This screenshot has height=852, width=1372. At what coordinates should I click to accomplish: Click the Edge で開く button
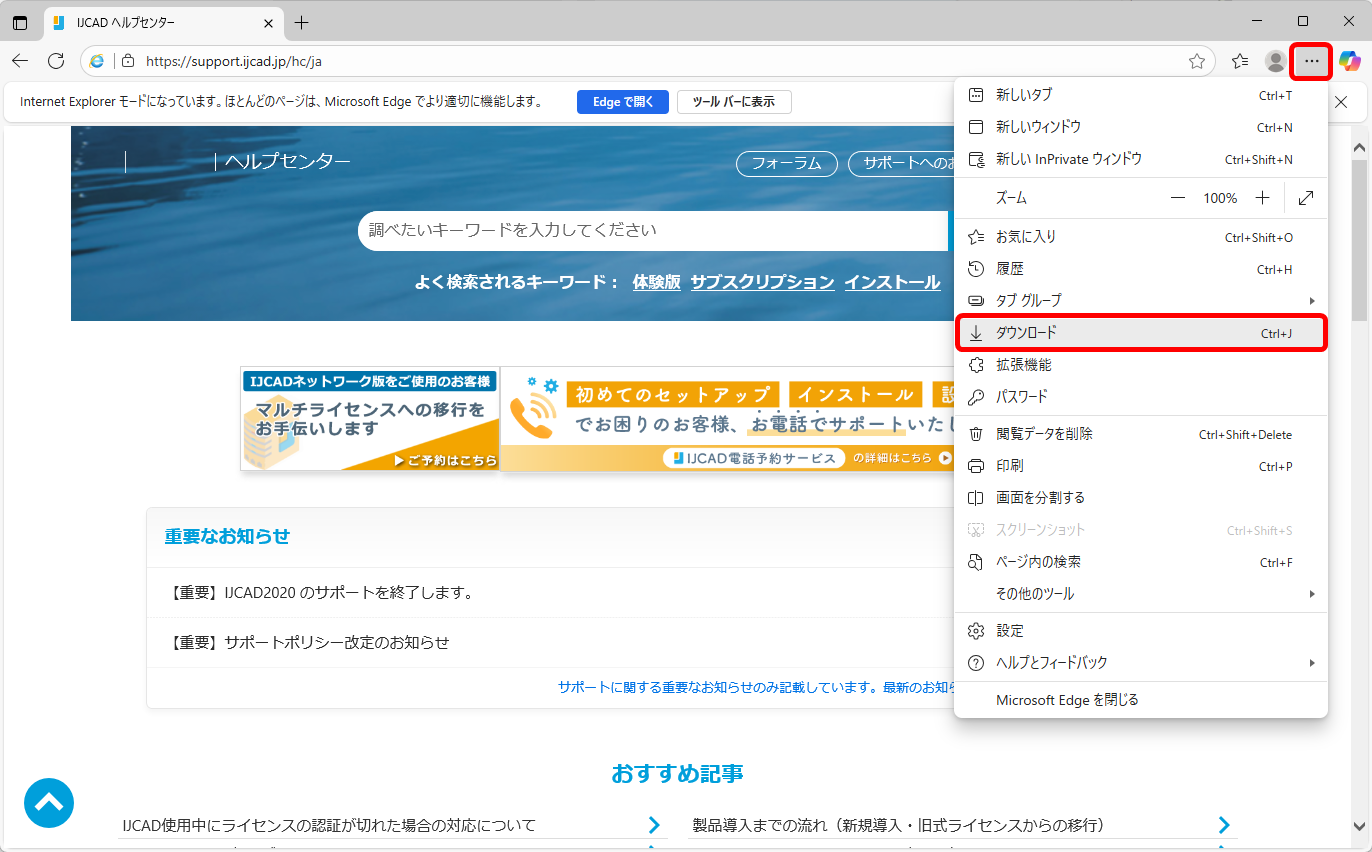coord(622,101)
